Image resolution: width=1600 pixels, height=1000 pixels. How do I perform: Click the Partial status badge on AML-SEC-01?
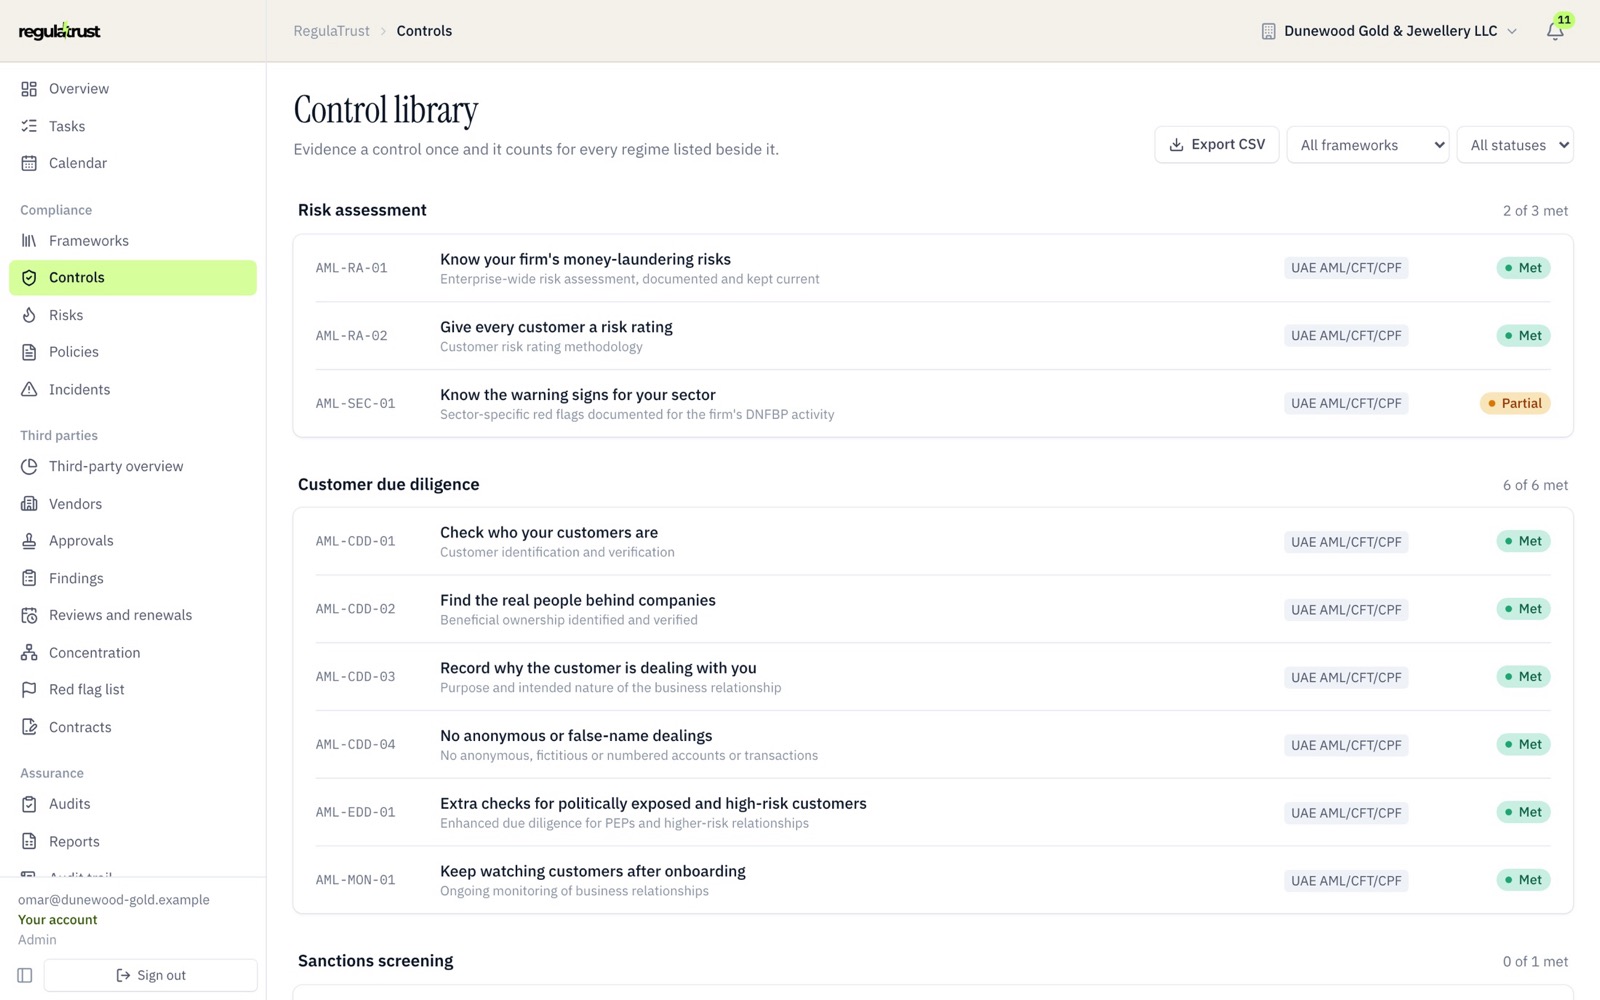(x=1515, y=404)
